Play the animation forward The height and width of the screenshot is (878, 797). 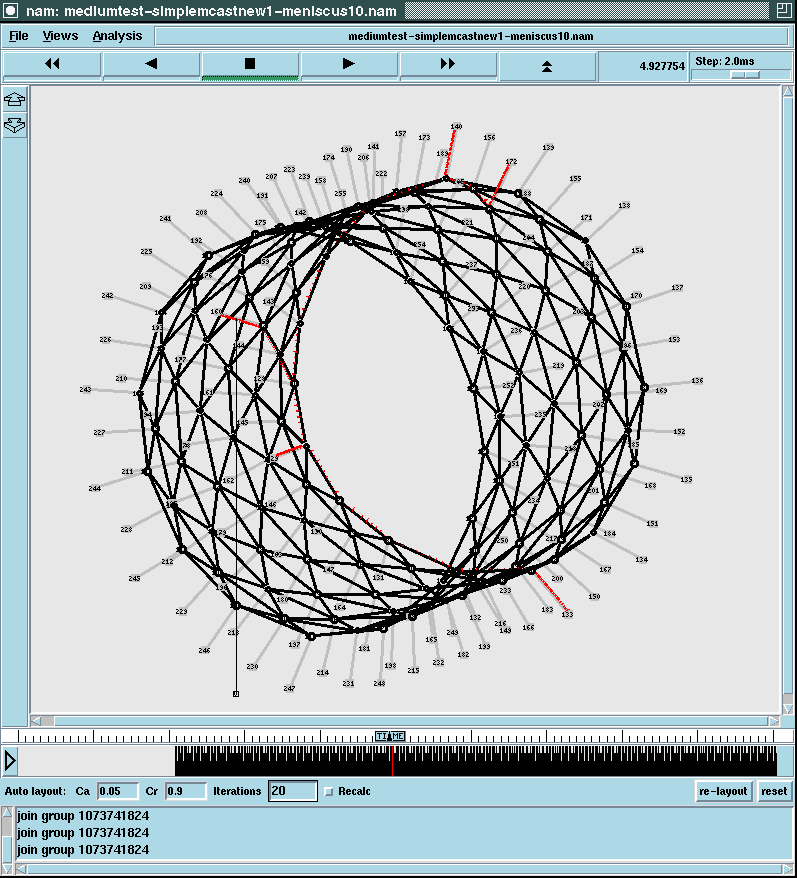[349, 64]
